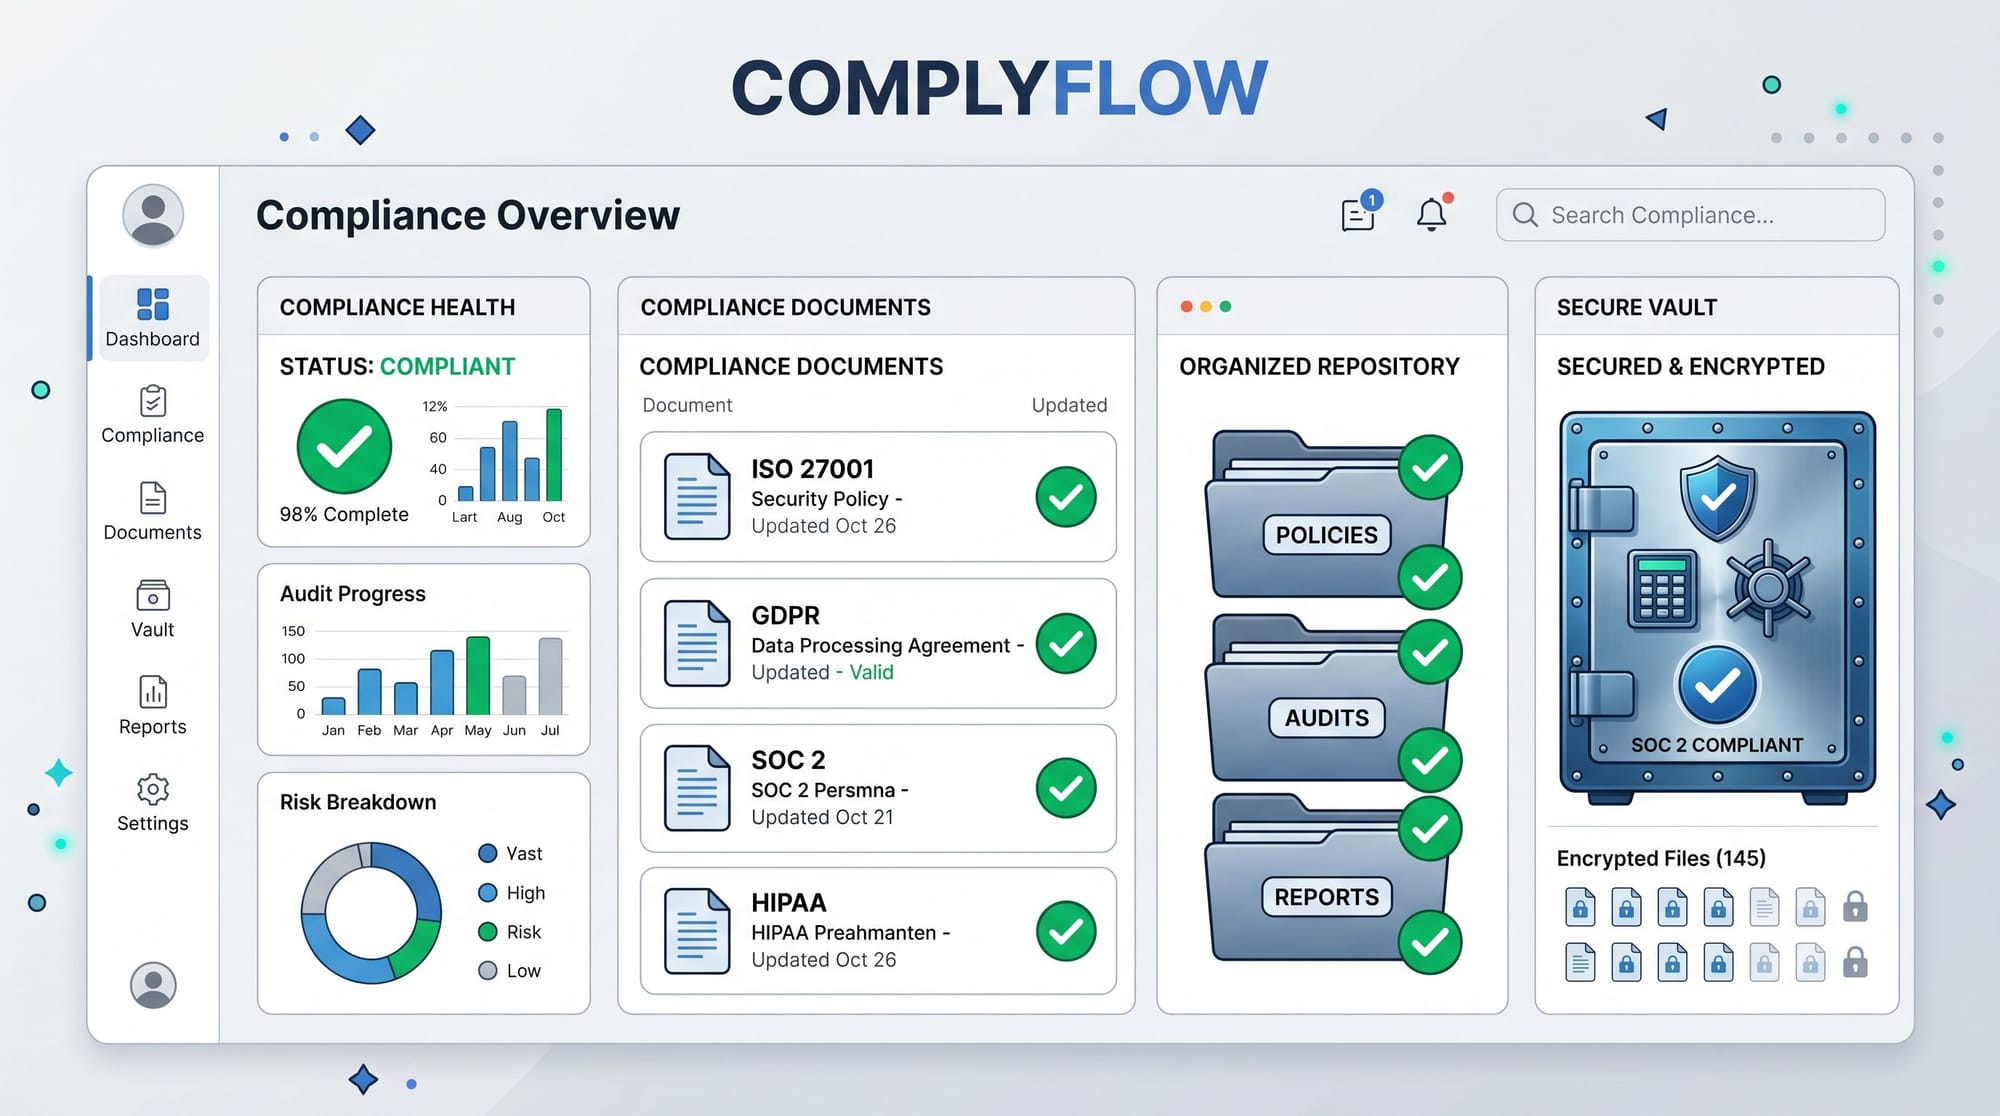Expand the Audits folder
The width and height of the screenshot is (2000, 1116).
click(x=1325, y=717)
